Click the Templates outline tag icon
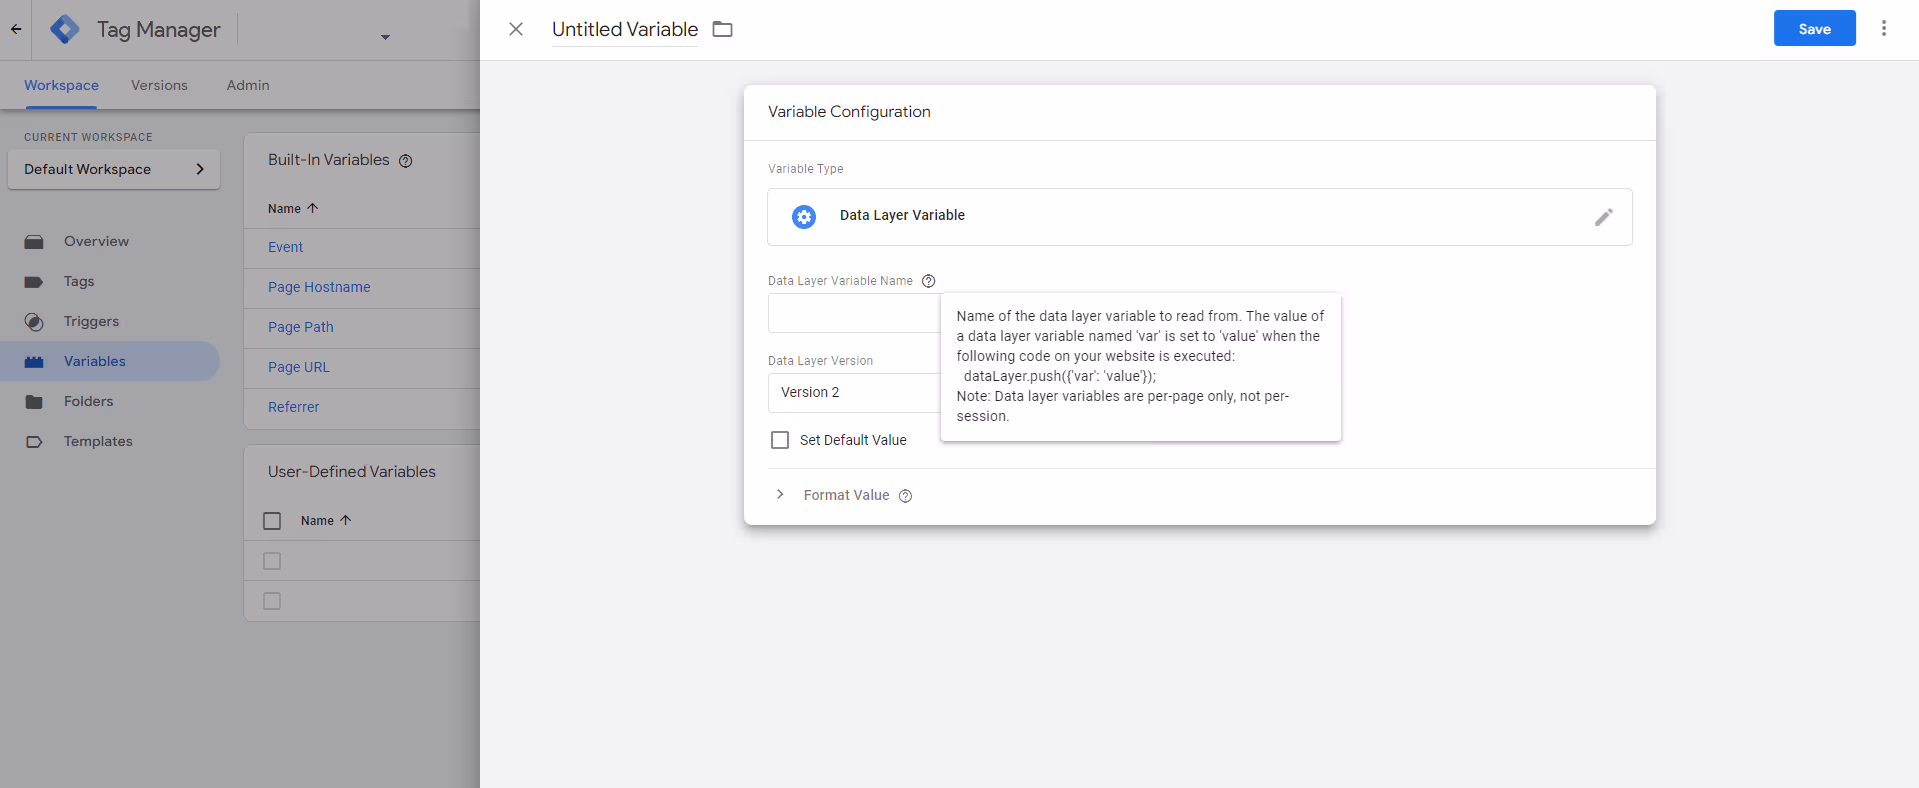Viewport: 1919px width, 788px height. pyautogui.click(x=34, y=442)
